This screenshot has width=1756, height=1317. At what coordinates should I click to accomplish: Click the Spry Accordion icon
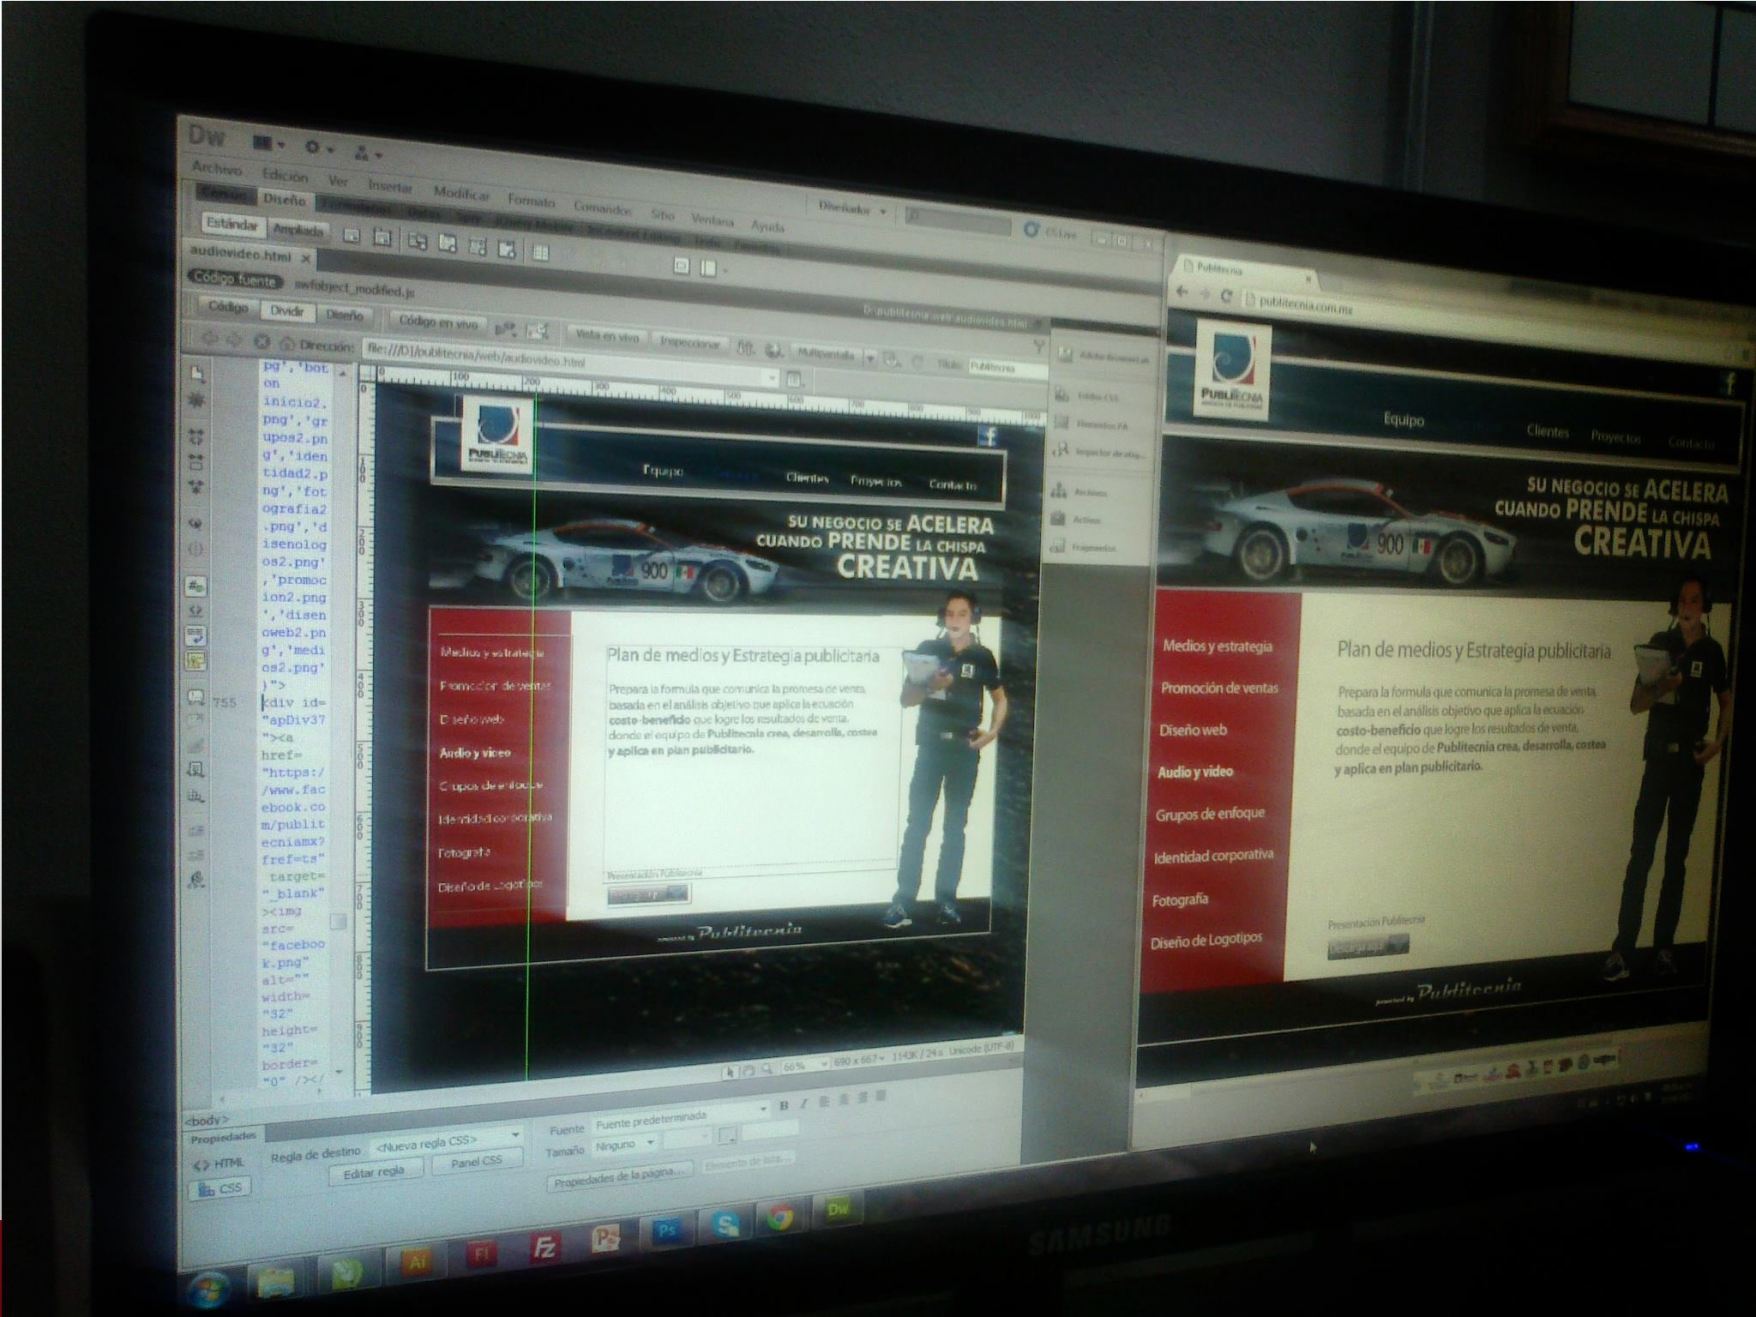coord(478,246)
